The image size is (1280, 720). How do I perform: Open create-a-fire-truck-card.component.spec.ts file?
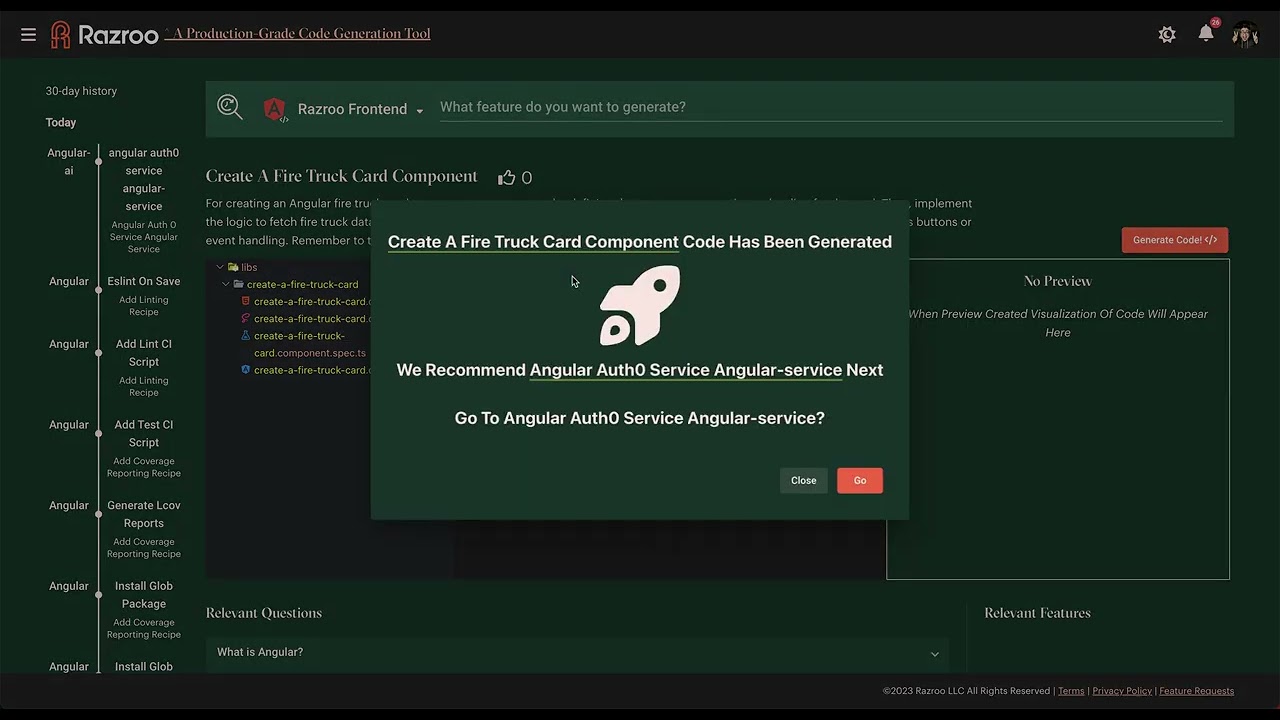tap(310, 344)
